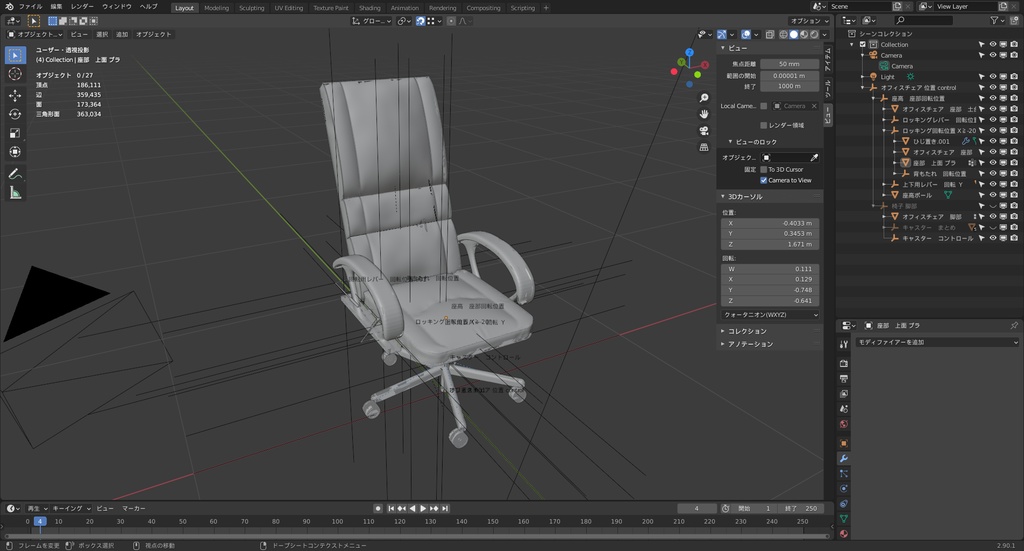Image resolution: width=1024 pixels, height=551 pixels.
Task: Open the Object Data green triangle tab
Action: click(x=844, y=518)
